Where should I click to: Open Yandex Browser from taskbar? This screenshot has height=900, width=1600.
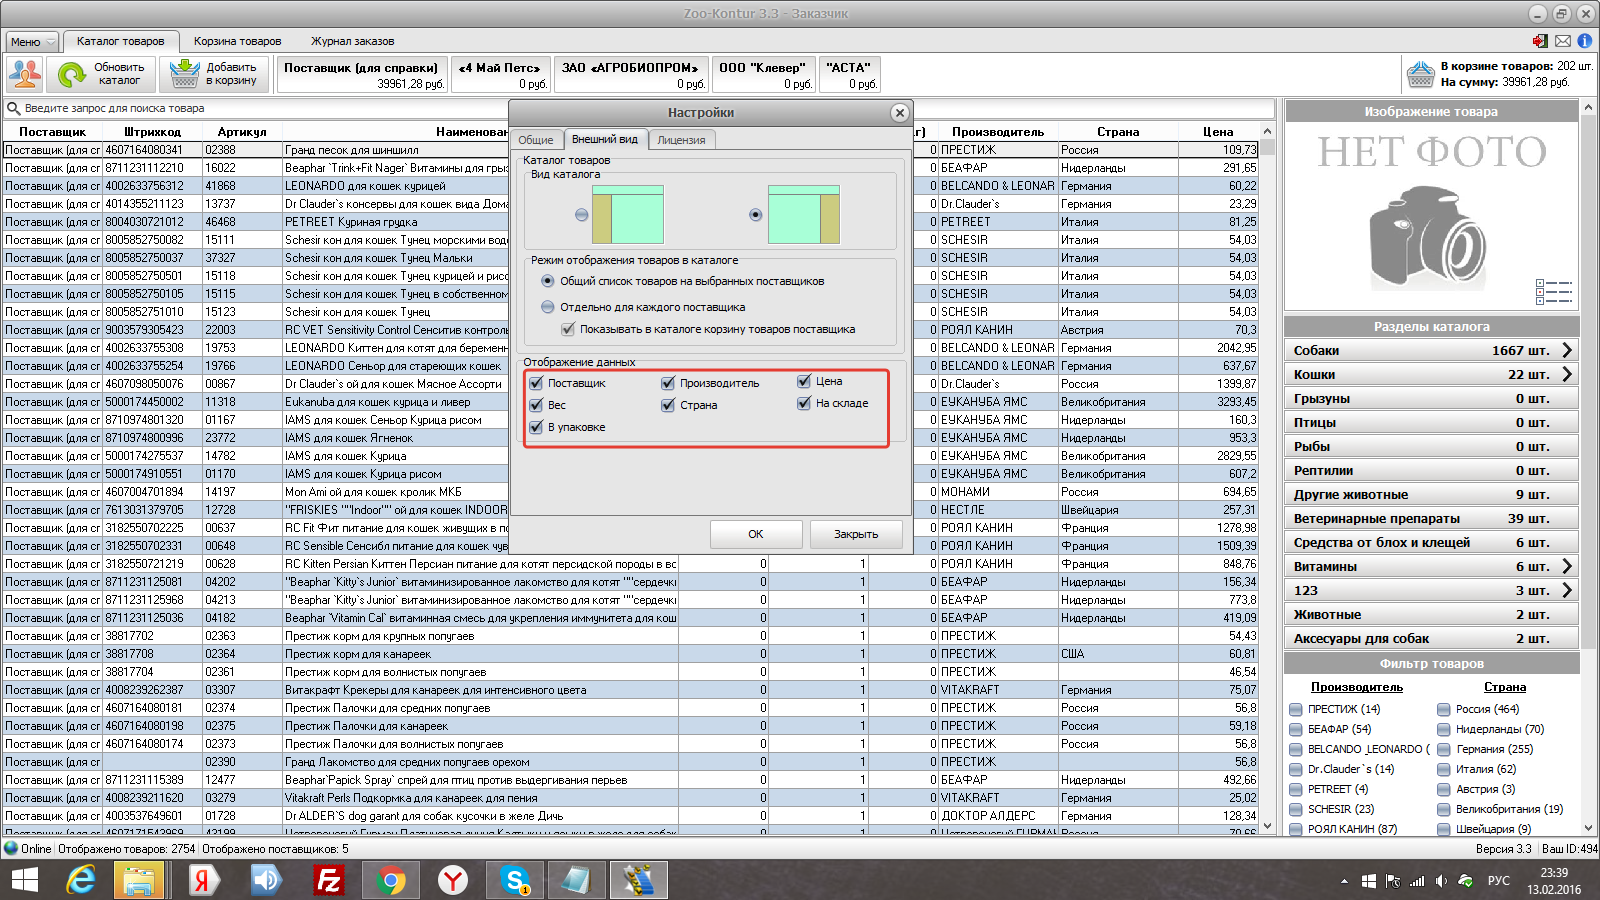453,880
